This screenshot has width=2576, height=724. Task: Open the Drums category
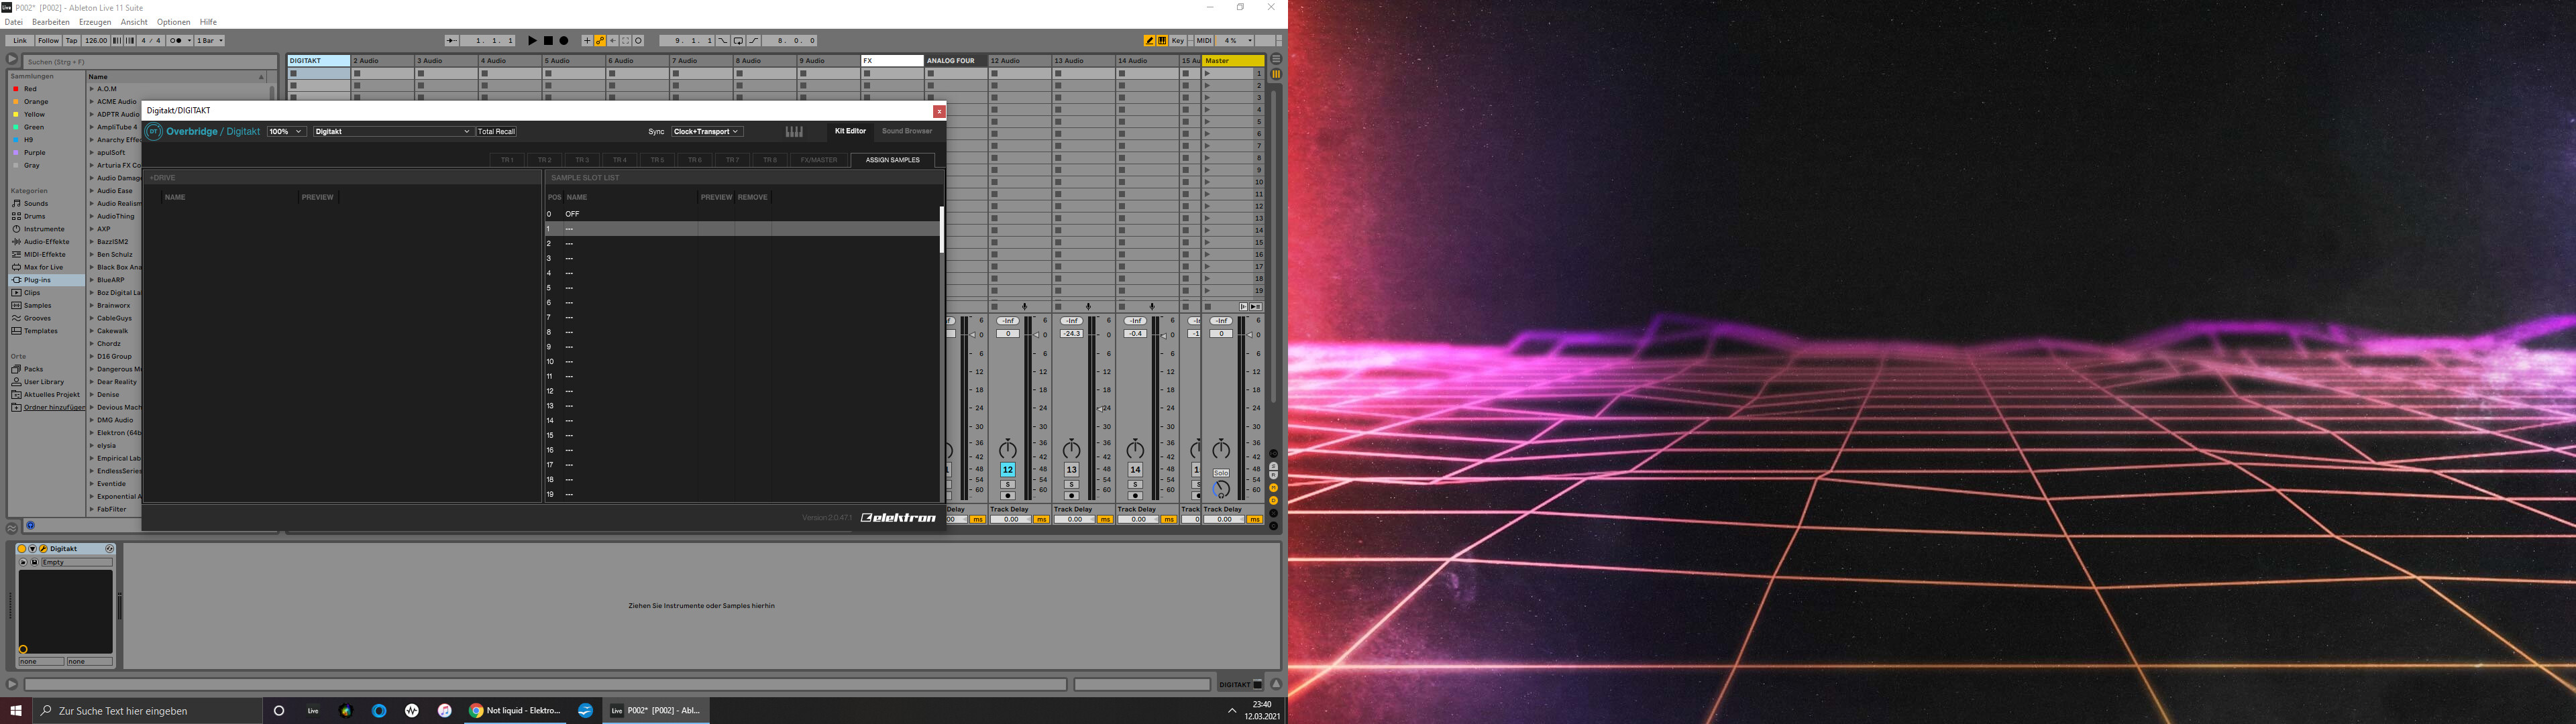tap(34, 216)
